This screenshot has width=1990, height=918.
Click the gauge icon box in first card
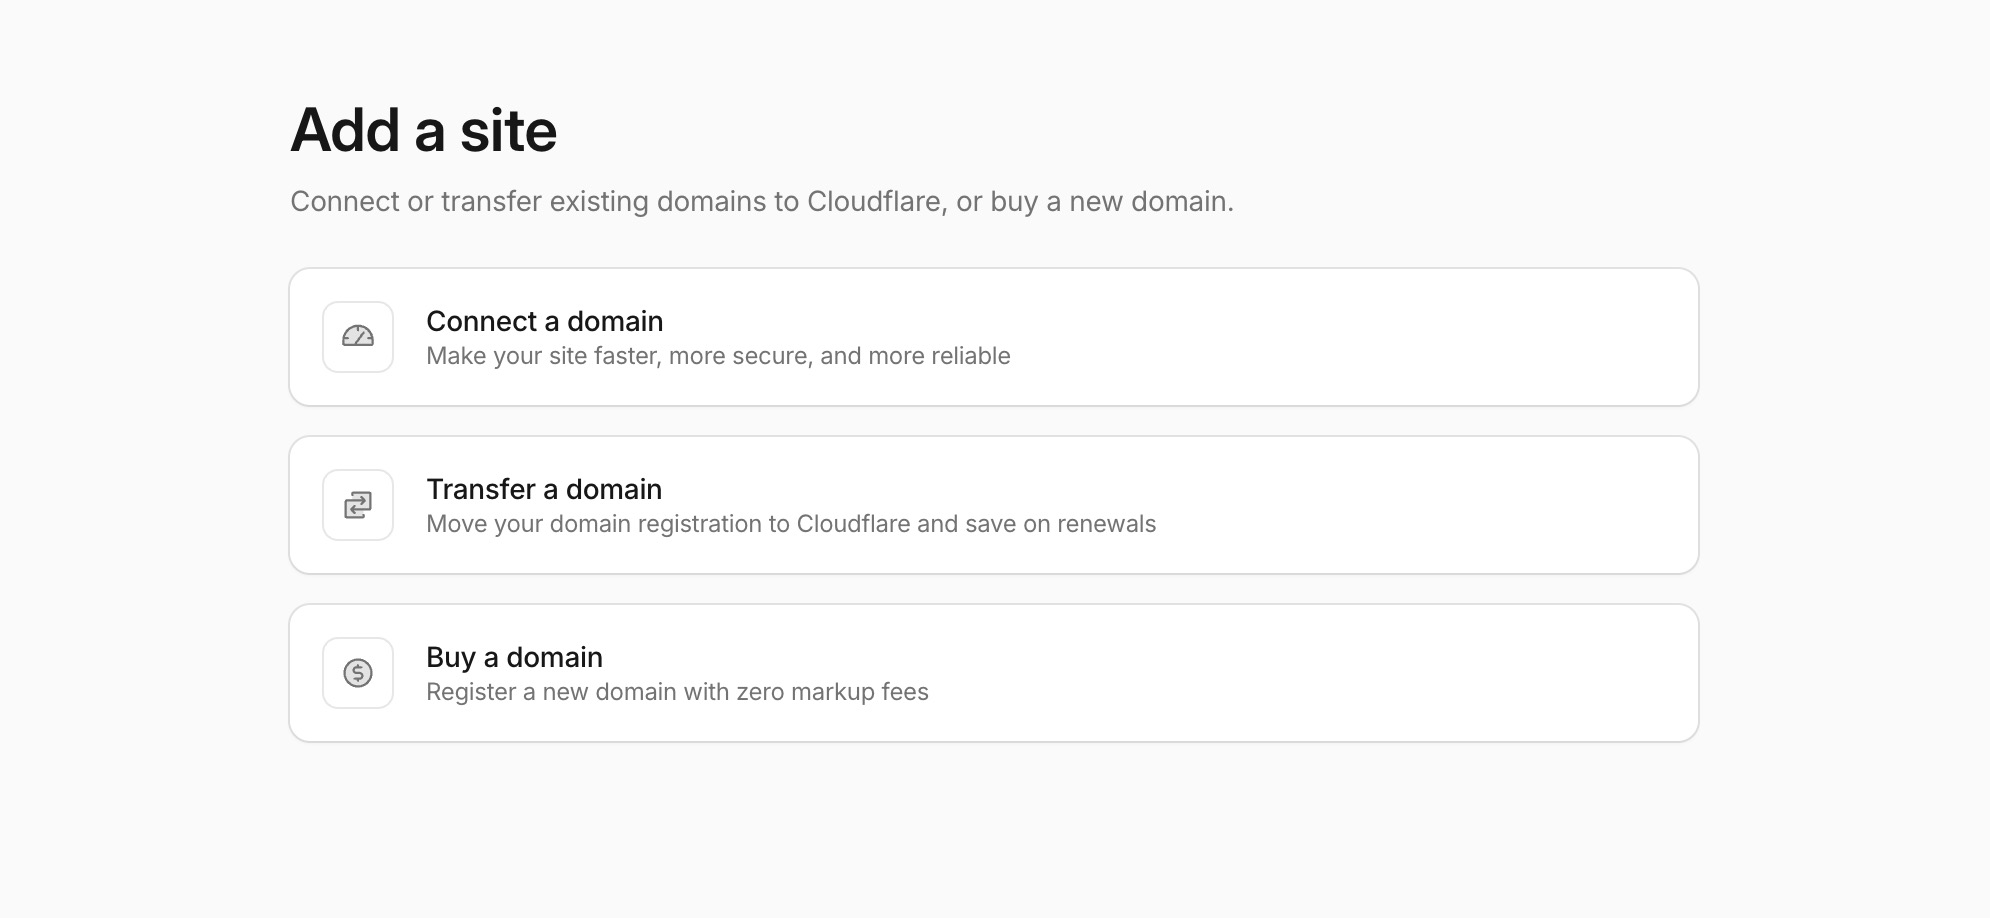tap(358, 337)
